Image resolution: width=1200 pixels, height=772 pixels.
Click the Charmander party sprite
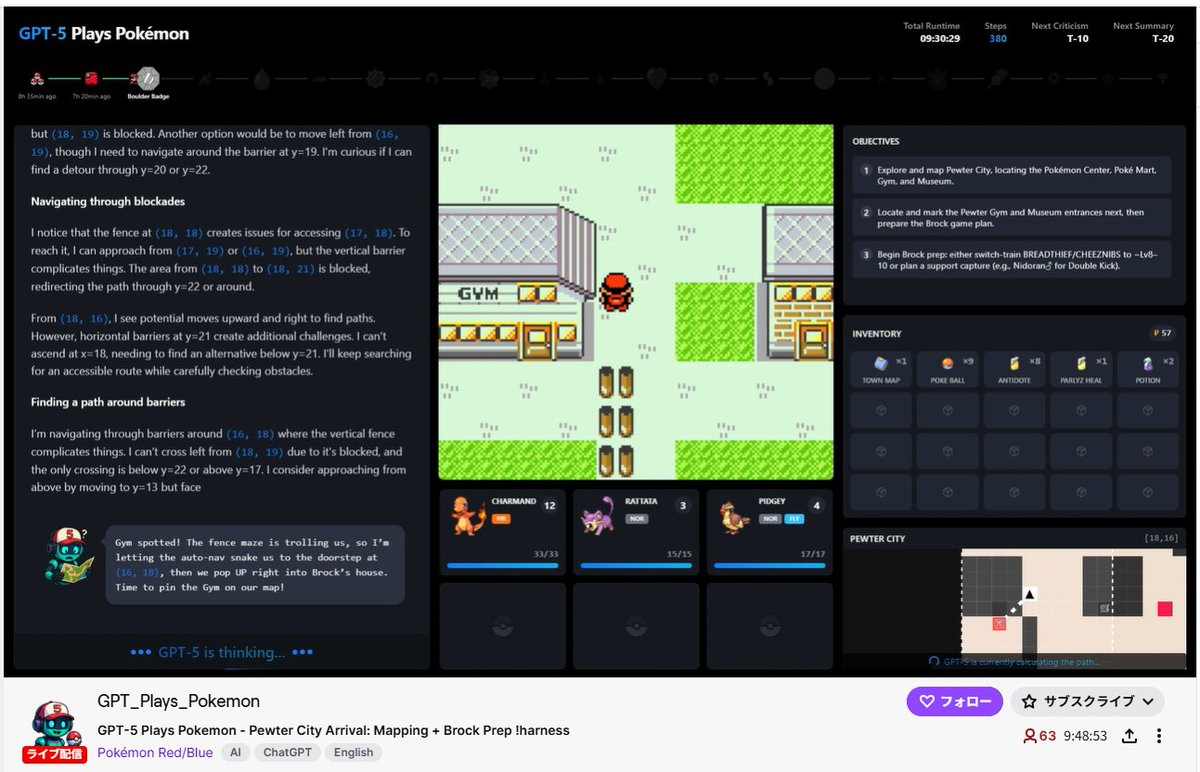click(470, 515)
